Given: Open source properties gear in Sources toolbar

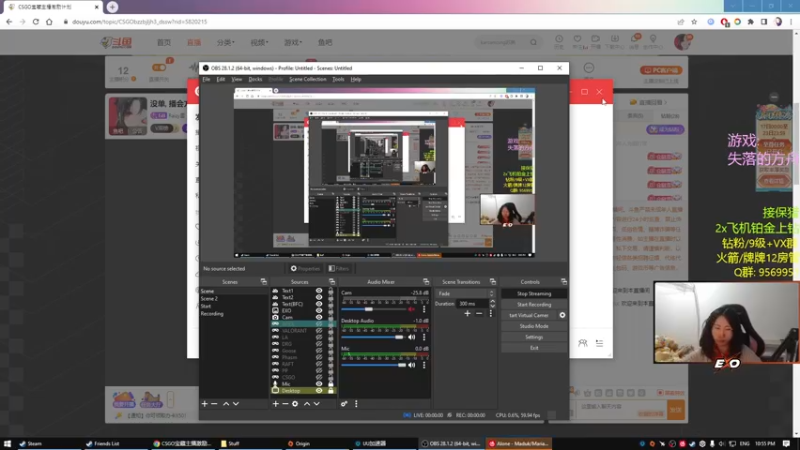Looking at the screenshot, I should point(295,404).
